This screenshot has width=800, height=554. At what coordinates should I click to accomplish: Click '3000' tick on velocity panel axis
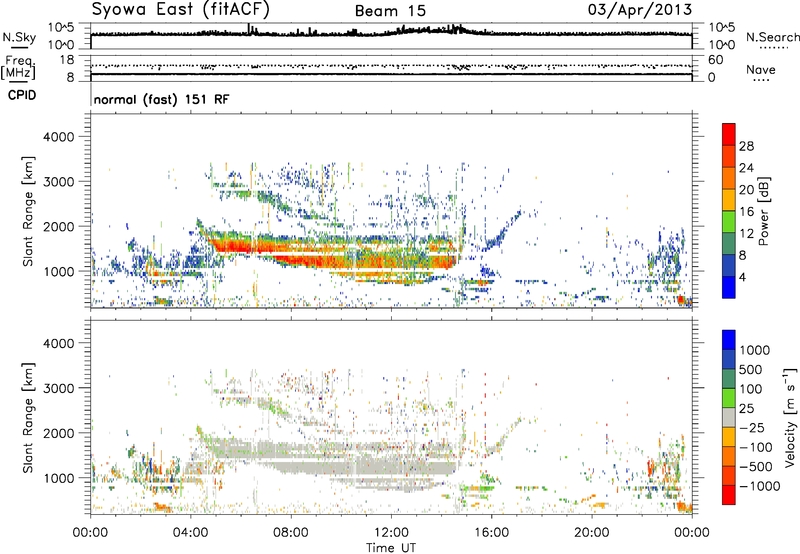point(59,388)
